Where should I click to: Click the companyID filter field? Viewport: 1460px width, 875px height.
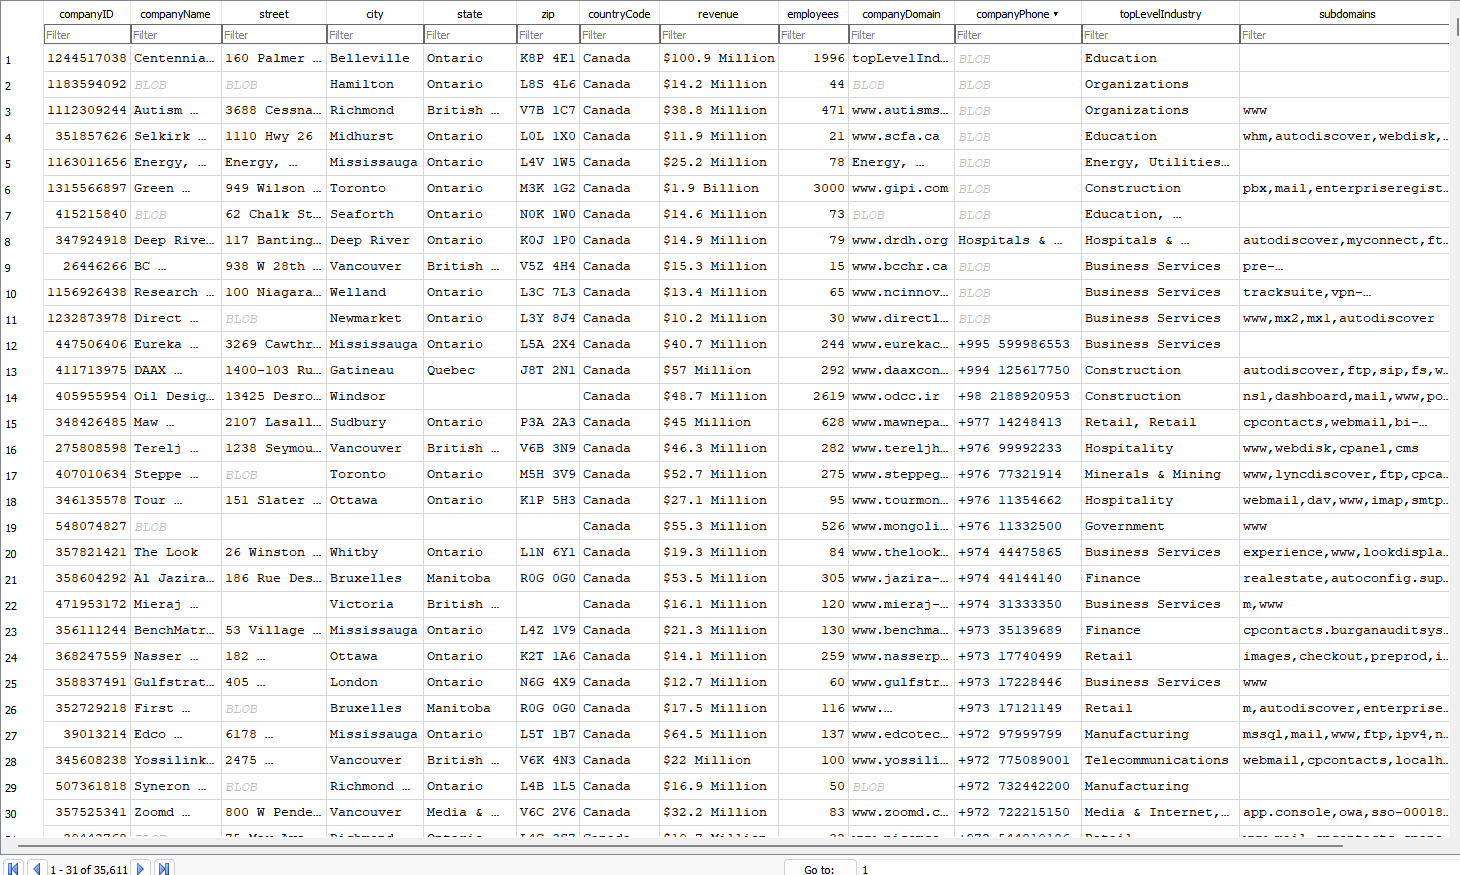click(x=87, y=35)
